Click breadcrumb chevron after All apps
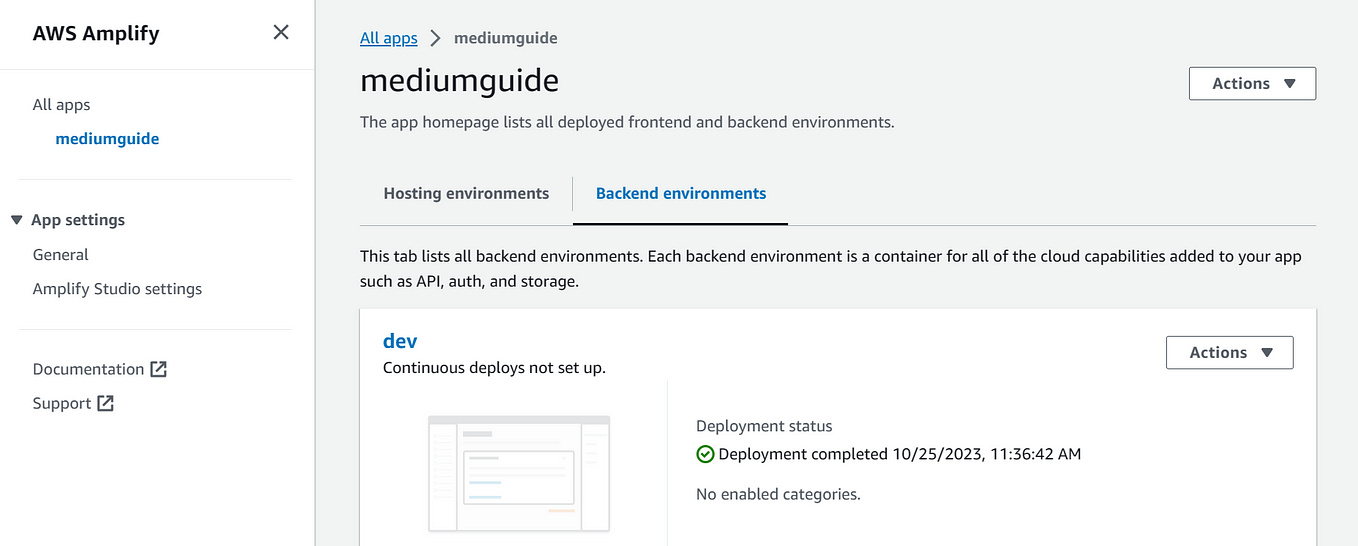Image resolution: width=1358 pixels, height=546 pixels. (435, 38)
